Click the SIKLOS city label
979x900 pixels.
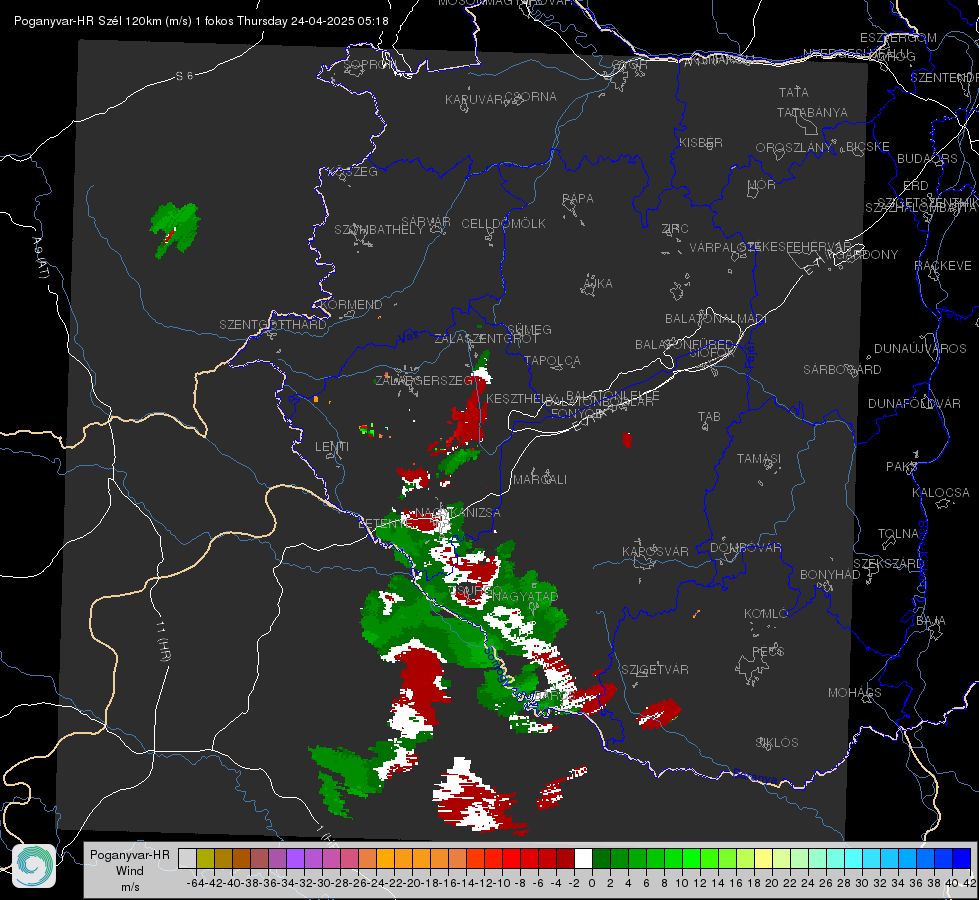777,743
